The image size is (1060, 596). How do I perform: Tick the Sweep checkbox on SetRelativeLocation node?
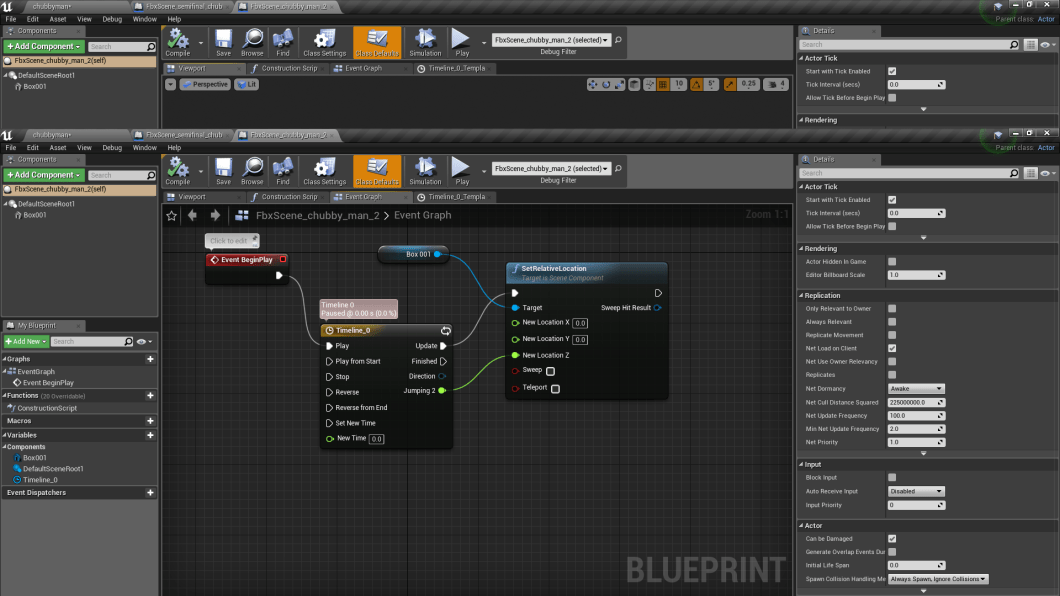coord(550,371)
